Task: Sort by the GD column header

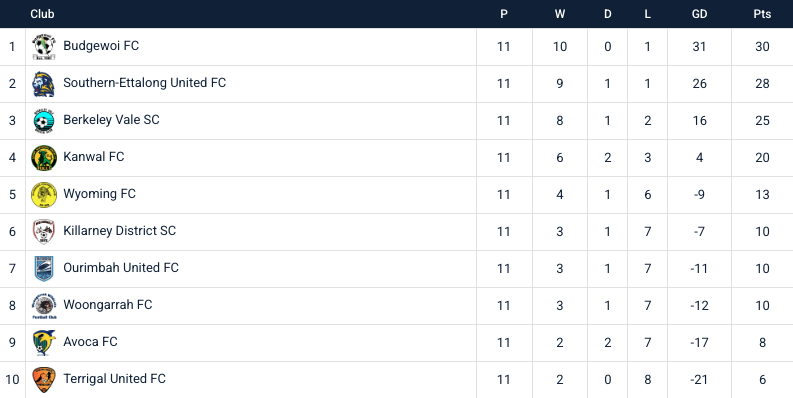Action: [699, 14]
